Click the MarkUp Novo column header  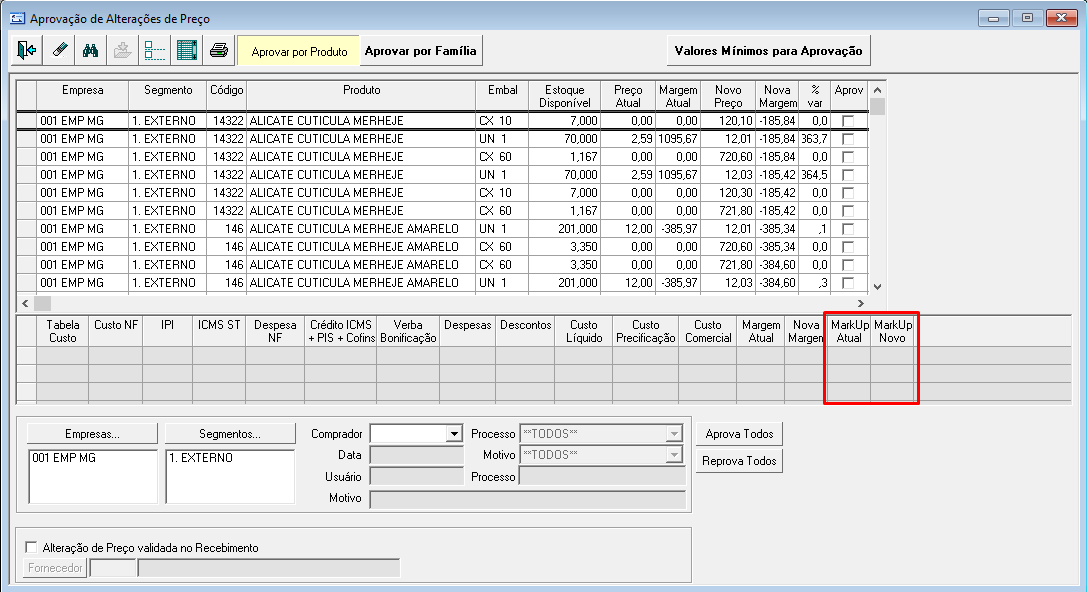893,331
